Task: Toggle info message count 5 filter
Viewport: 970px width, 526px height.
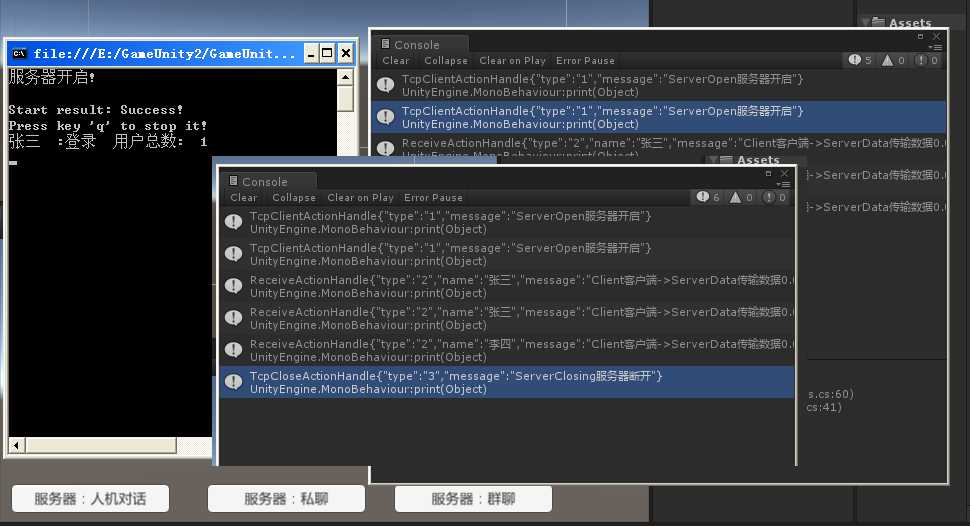Action: click(x=860, y=60)
